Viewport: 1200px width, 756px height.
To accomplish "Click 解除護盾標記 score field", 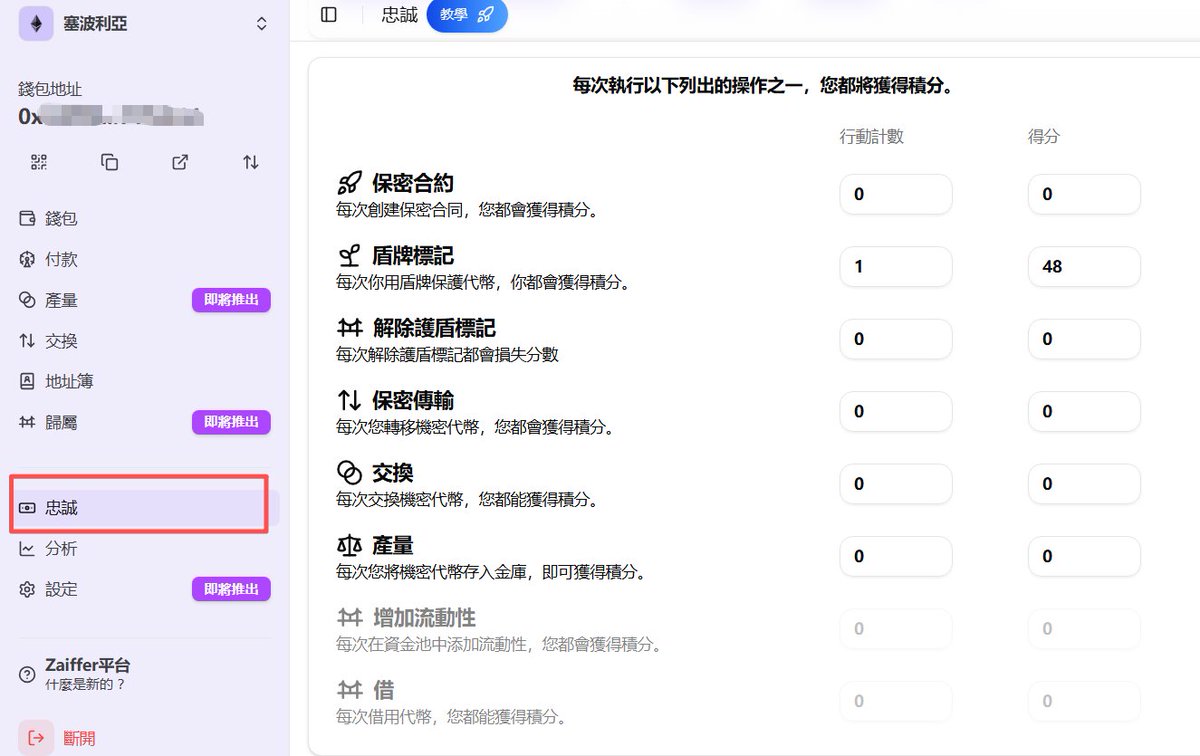I will pos(1084,339).
